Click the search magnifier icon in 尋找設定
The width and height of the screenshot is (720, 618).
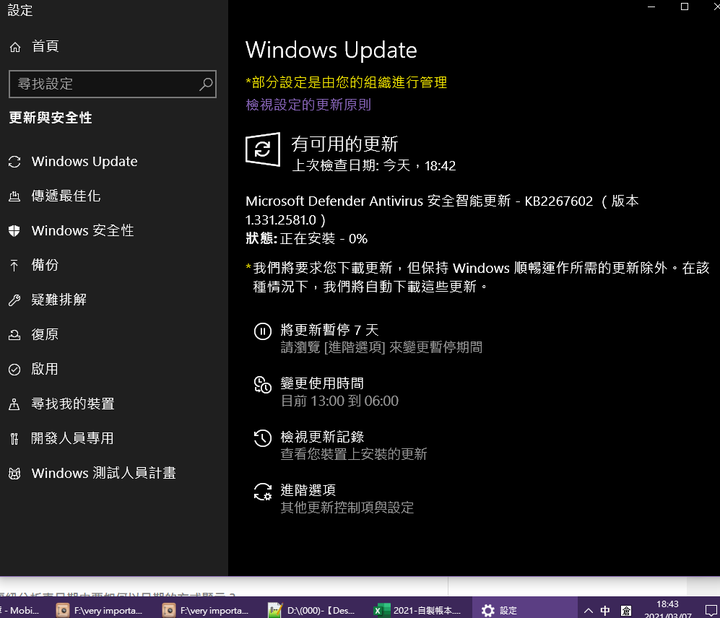[206, 84]
